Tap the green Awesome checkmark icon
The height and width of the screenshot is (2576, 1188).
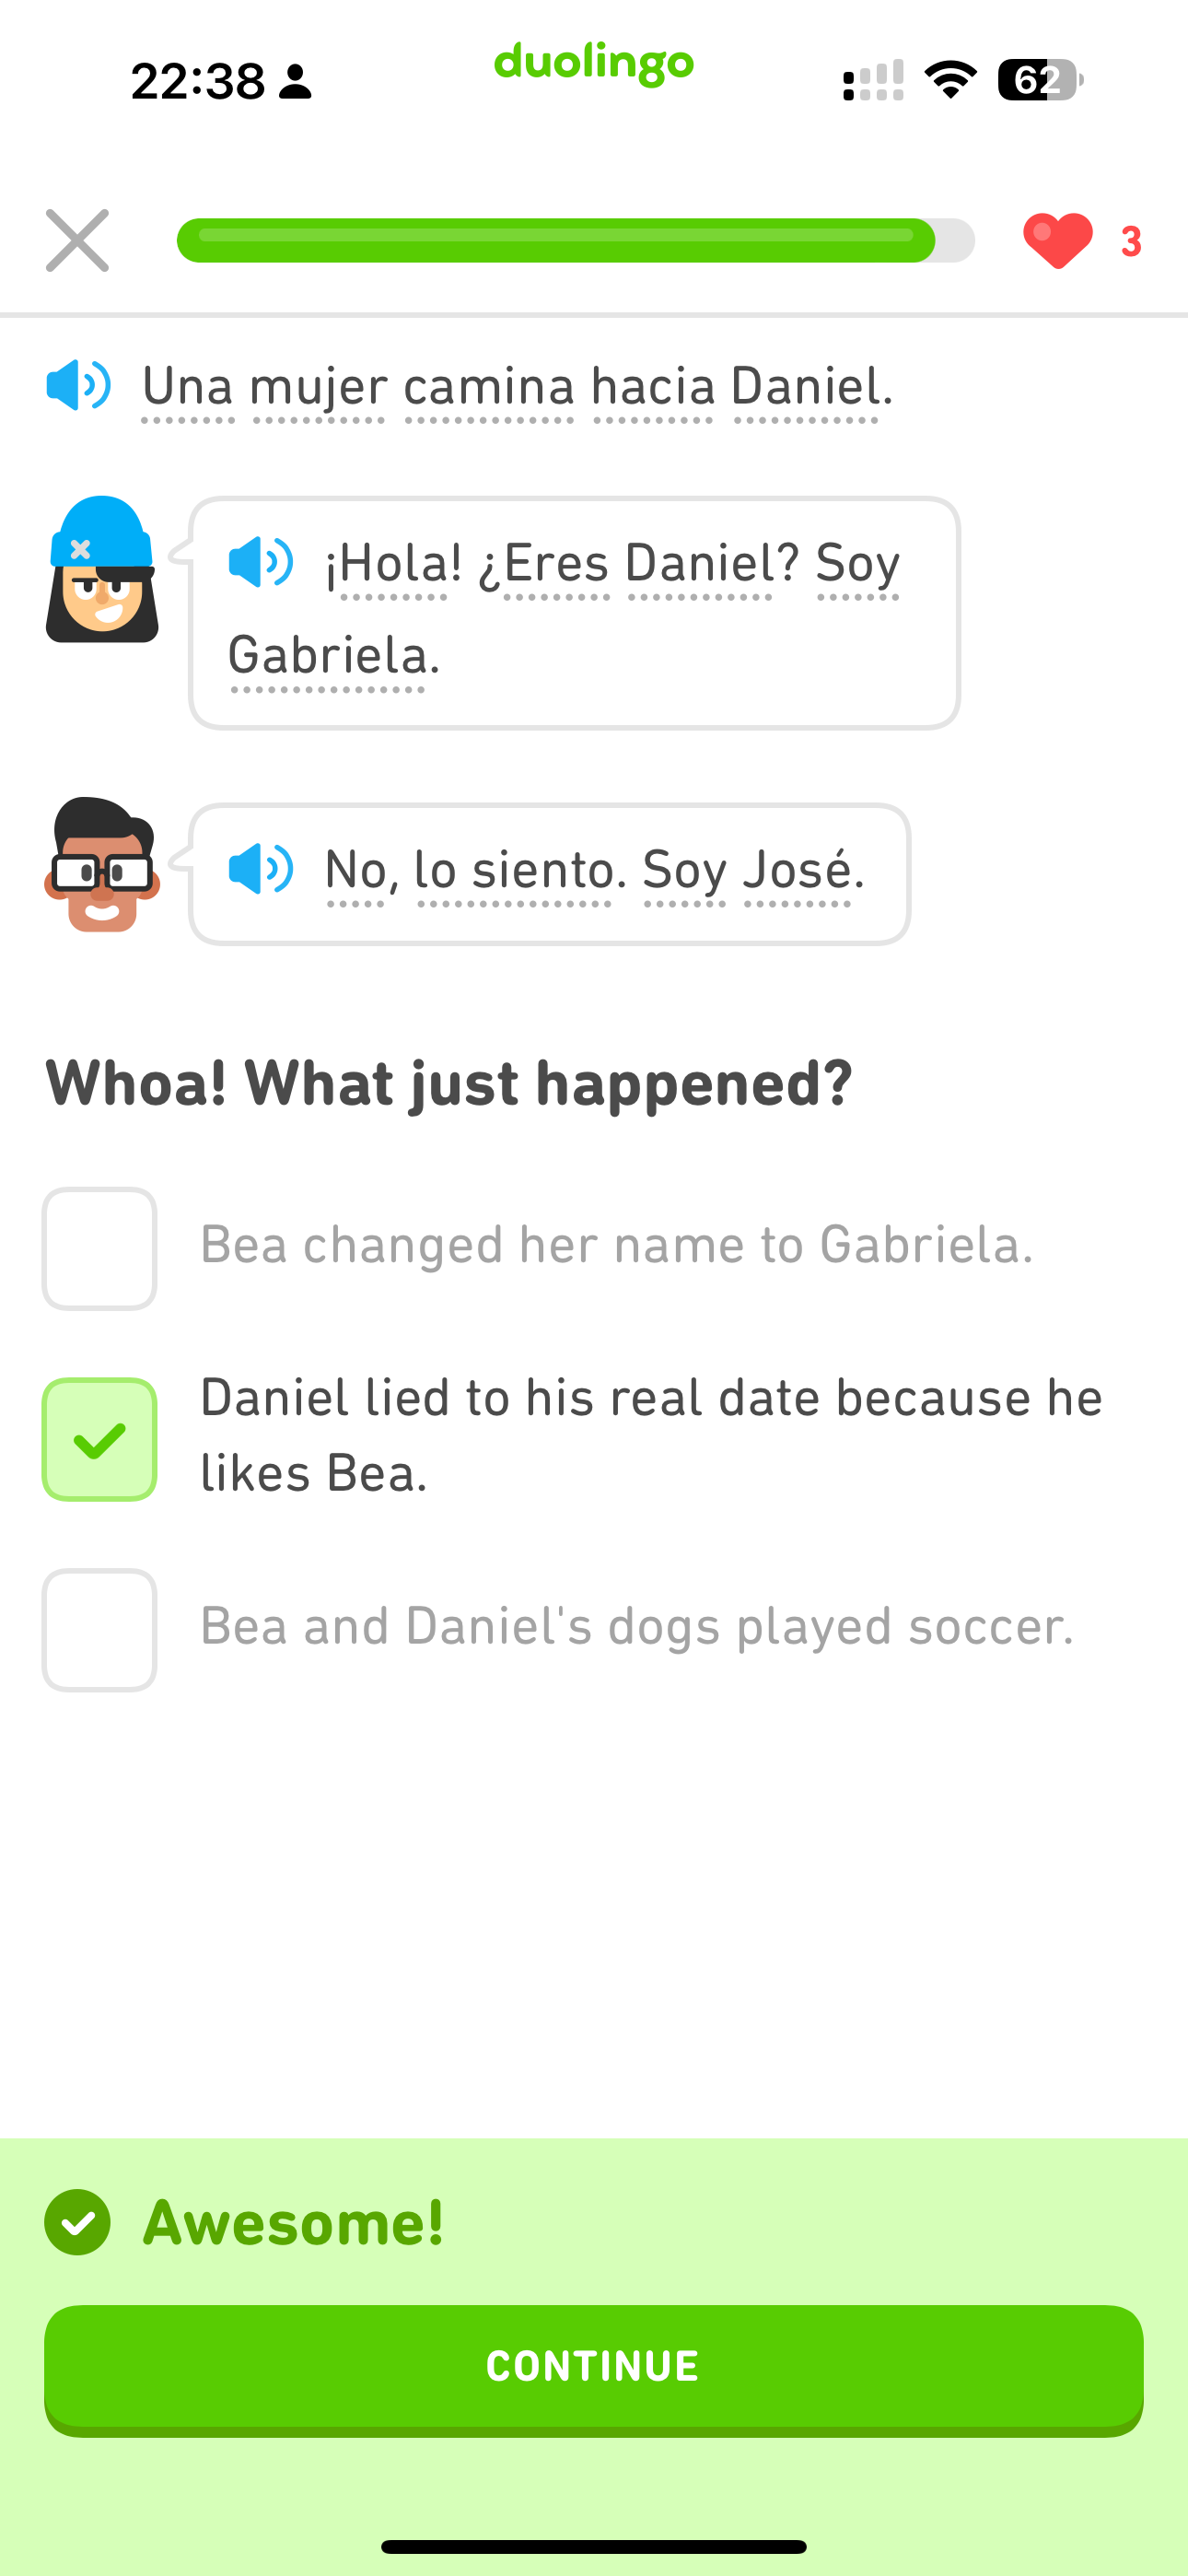coord(77,2222)
